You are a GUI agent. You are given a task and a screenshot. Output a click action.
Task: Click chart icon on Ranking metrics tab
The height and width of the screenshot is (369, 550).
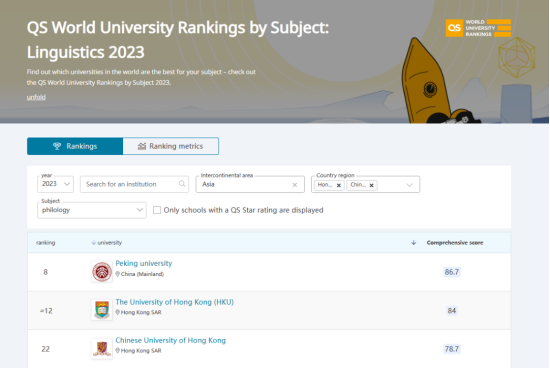point(142,146)
